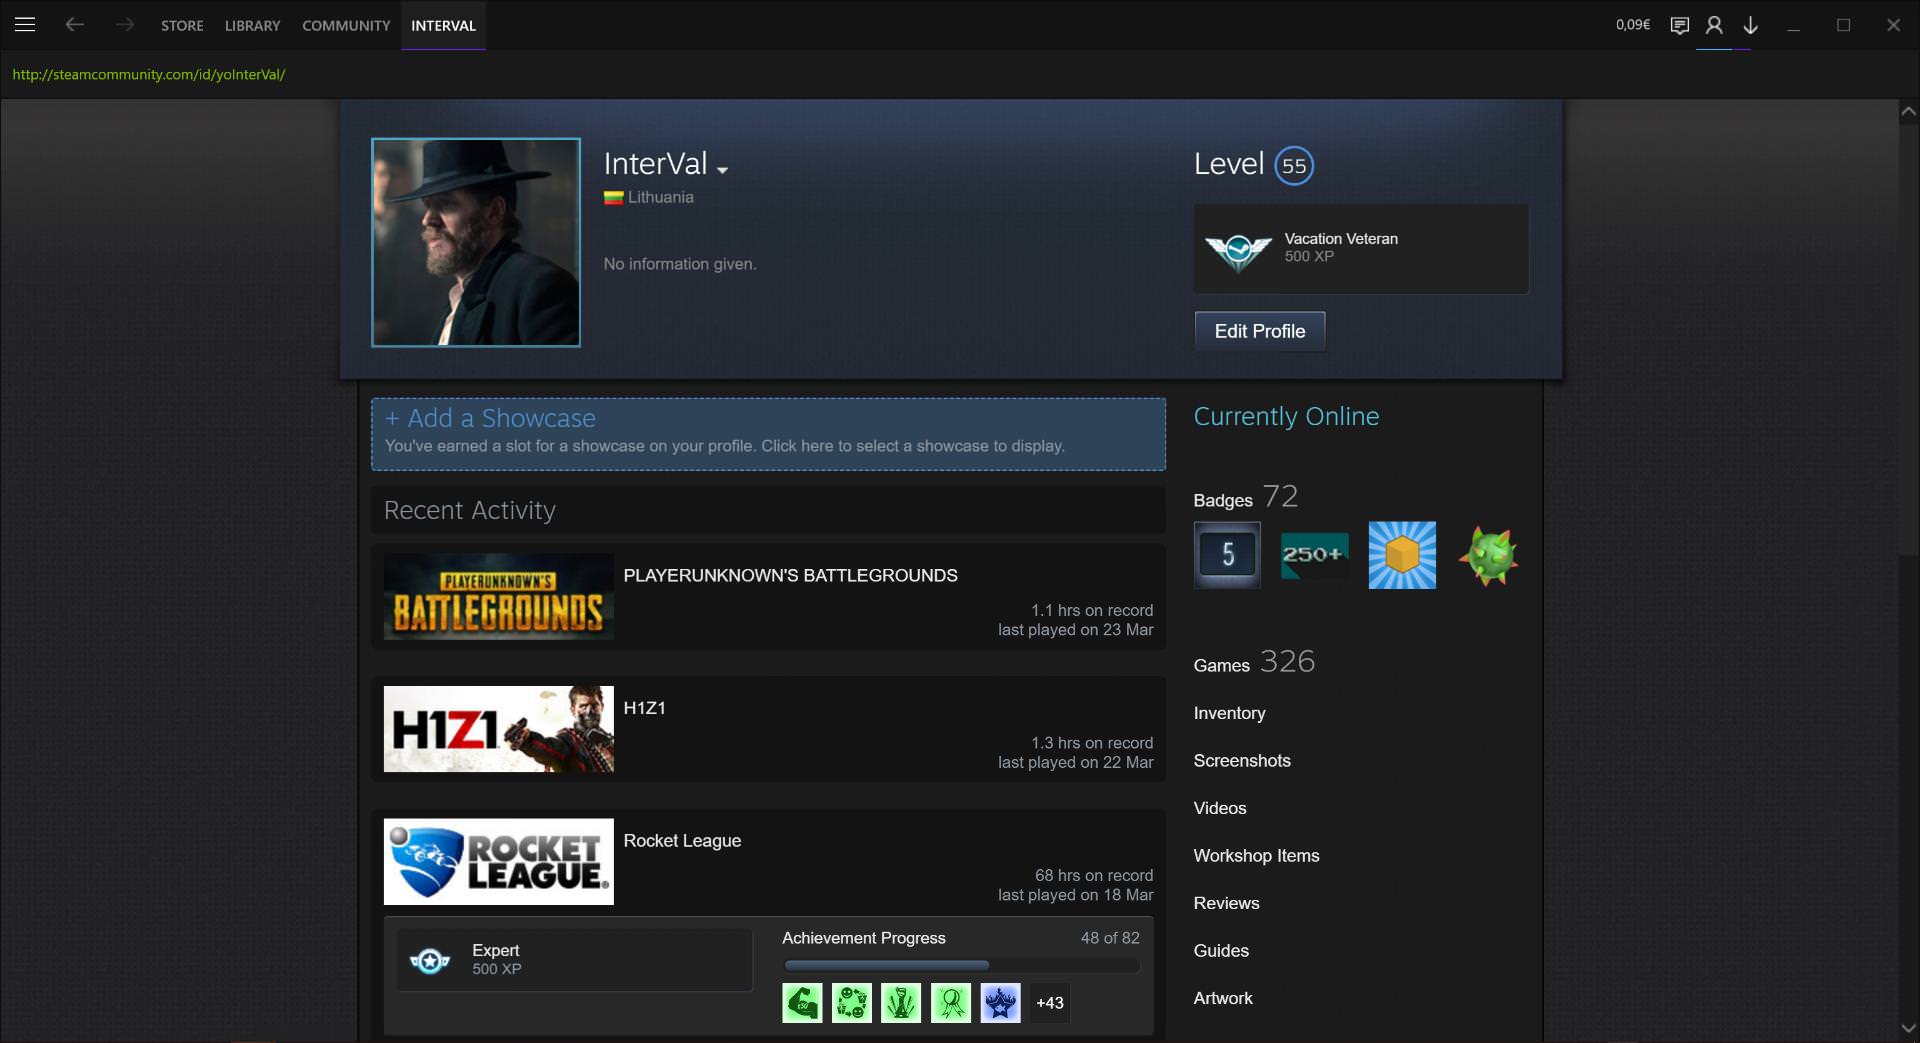View the second green achievement icon

click(x=852, y=1003)
